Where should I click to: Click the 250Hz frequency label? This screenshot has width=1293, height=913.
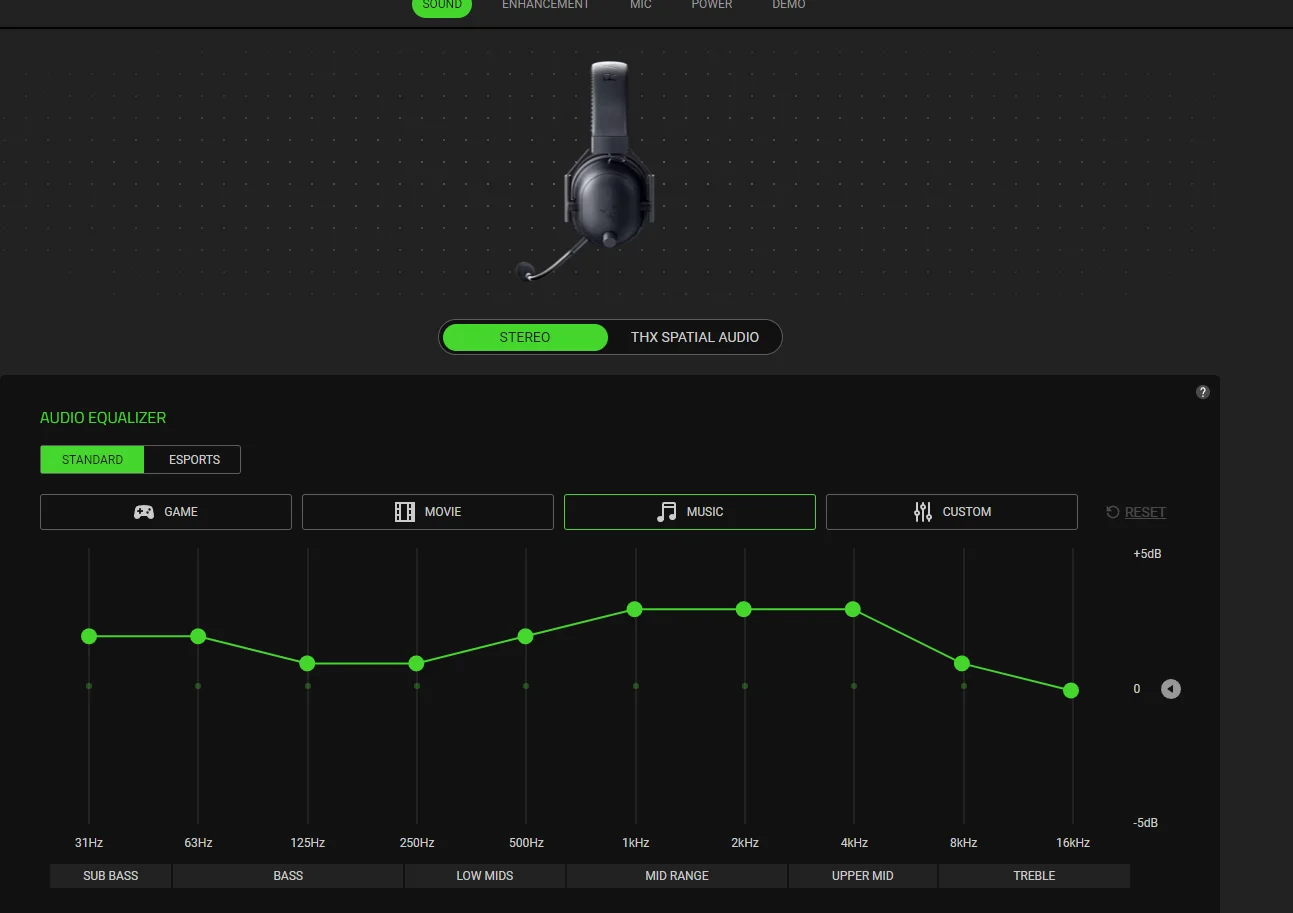coord(416,843)
